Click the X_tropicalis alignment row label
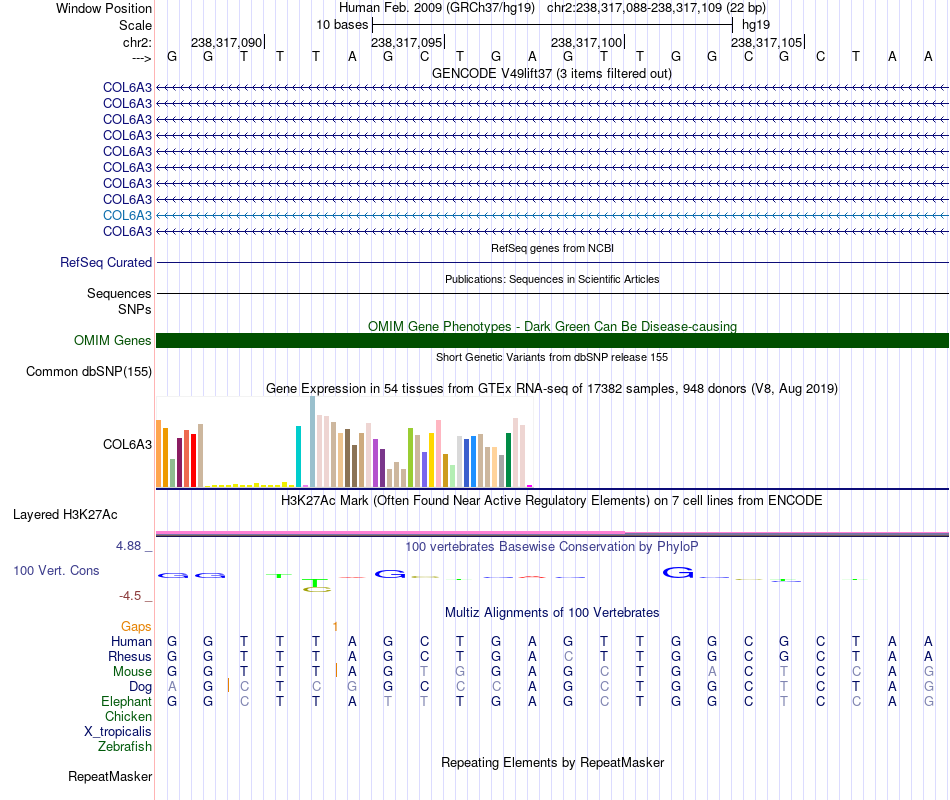 pyautogui.click(x=118, y=732)
